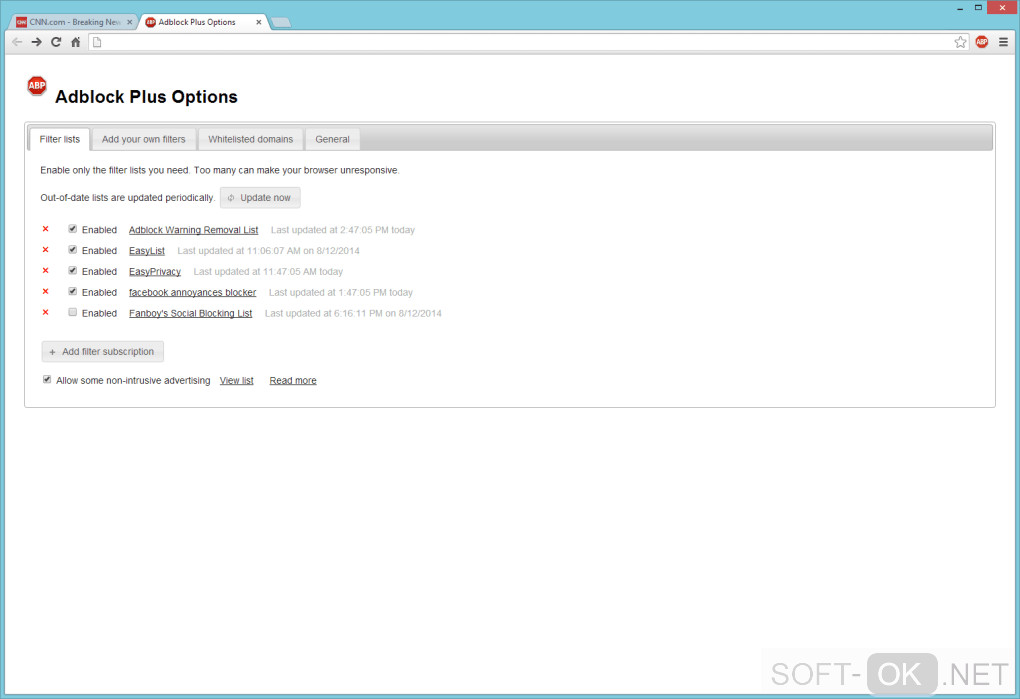Click Add filter subscription button
Image resolution: width=1020 pixels, height=699 pixels.
[103, 352]
